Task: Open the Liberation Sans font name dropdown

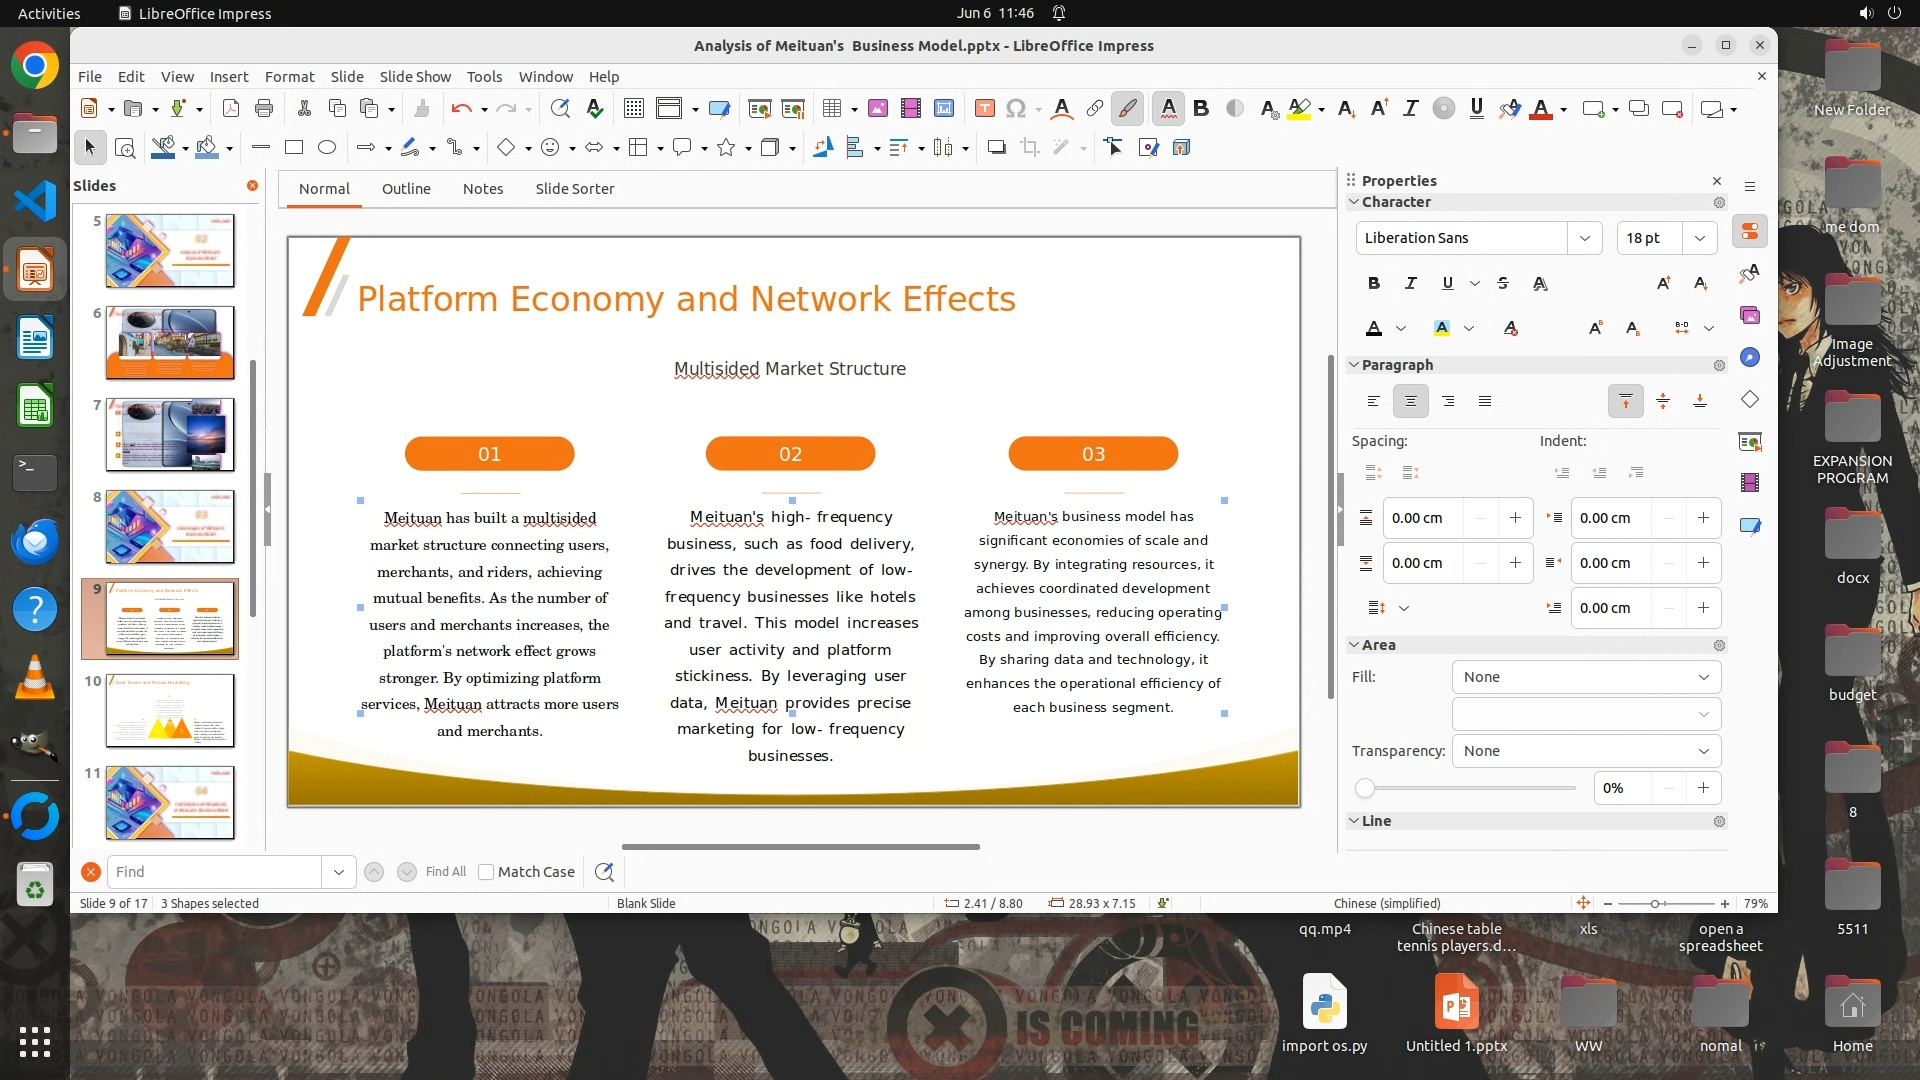Action: pos(1584,238)
